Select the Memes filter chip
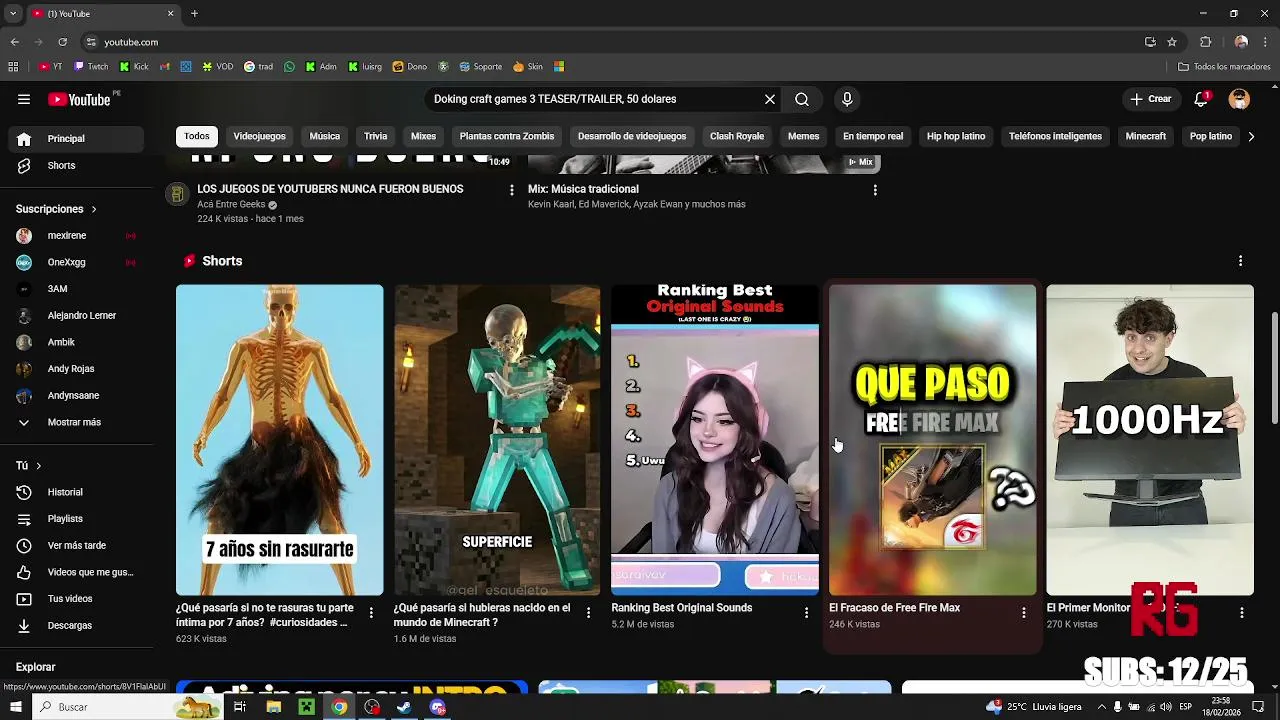Image resolution: width=1280 pixels, height=720 pixels. [804, 136]
